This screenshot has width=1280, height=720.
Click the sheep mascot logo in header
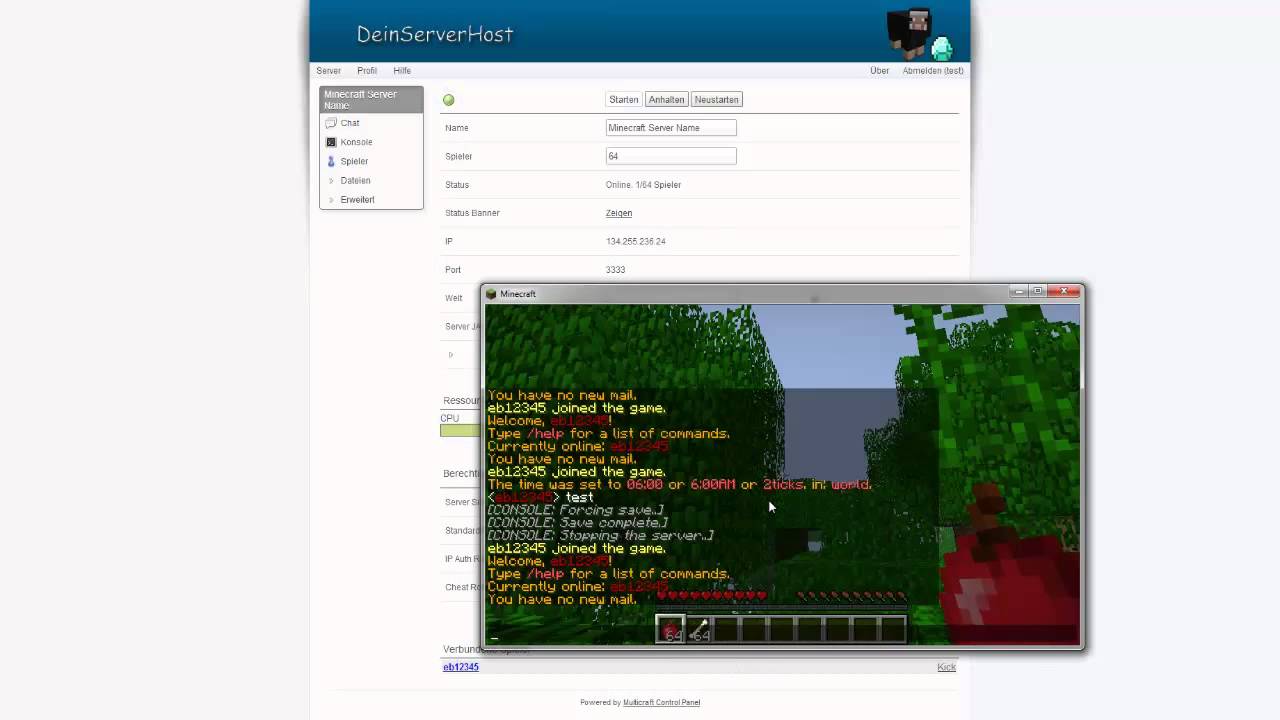(920, 33)
